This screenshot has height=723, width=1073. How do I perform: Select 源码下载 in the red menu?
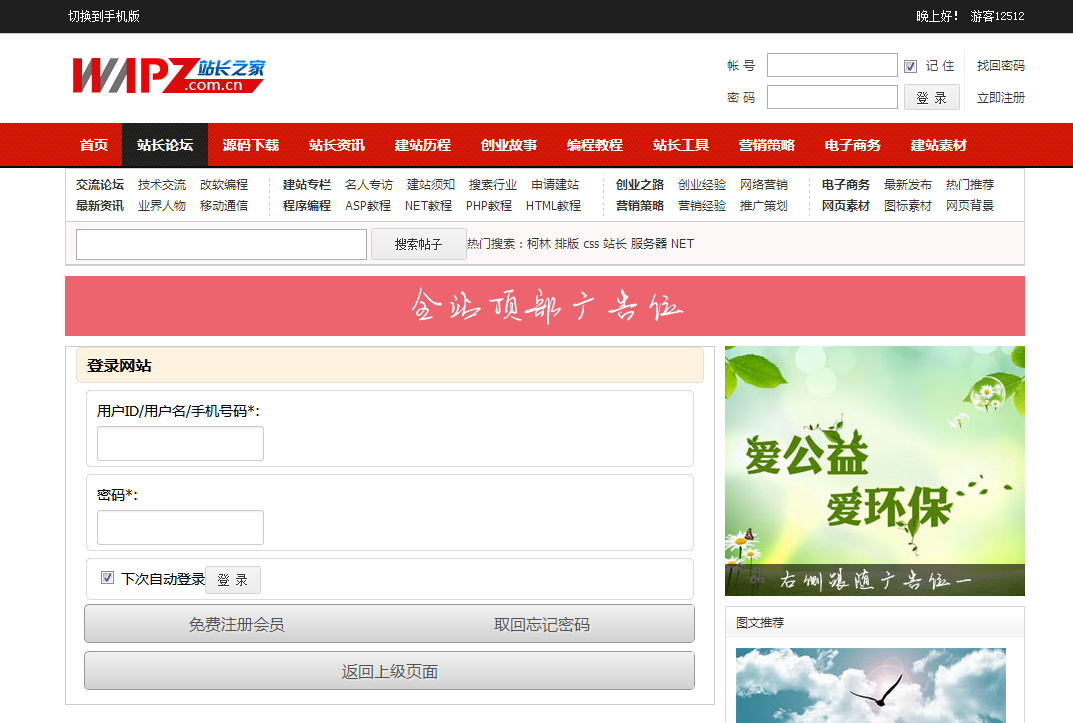[x=251, y=145]
